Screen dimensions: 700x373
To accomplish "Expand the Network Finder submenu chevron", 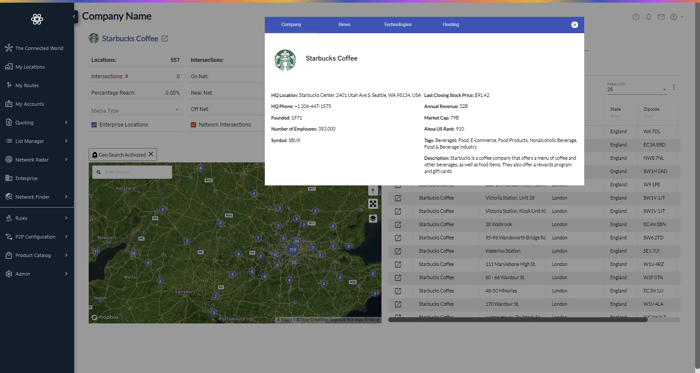I will click(66, 197).
